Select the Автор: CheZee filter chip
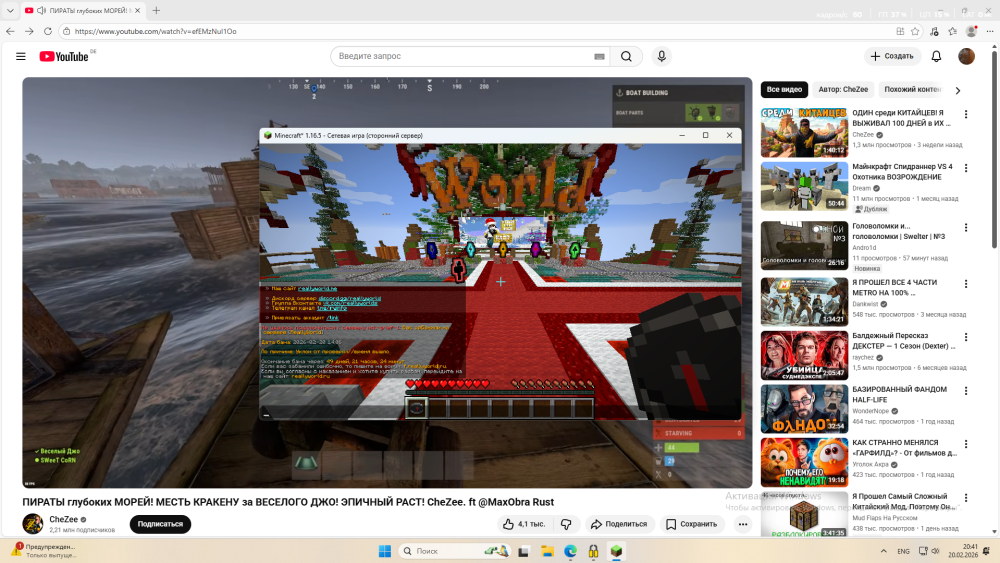 [842, 89]
